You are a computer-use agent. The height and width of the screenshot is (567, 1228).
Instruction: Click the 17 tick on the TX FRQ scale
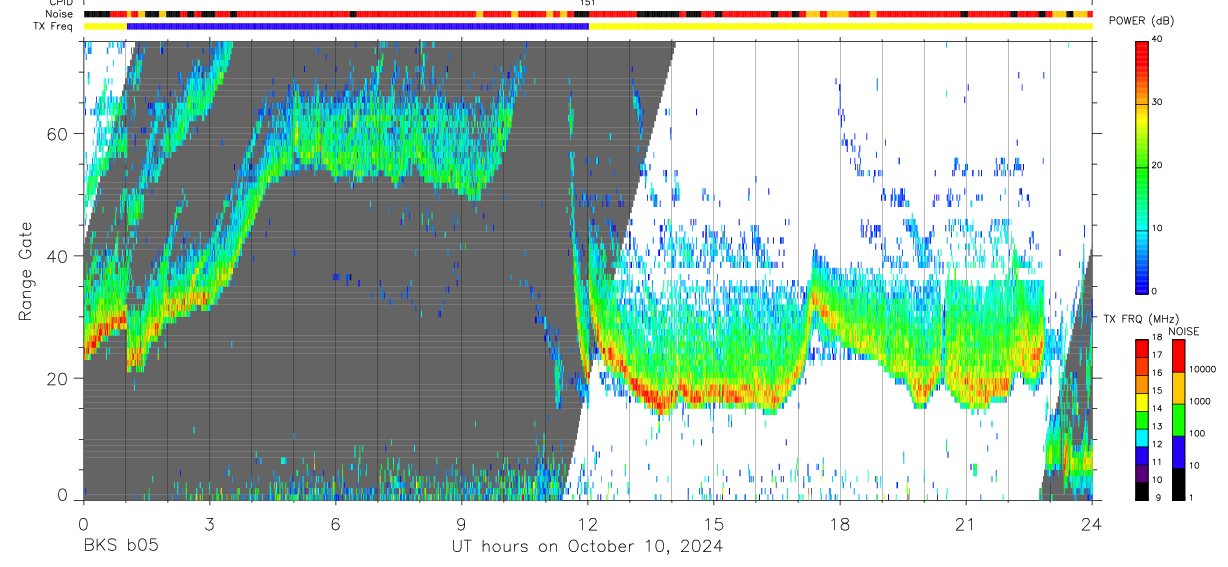[1158, 355]
